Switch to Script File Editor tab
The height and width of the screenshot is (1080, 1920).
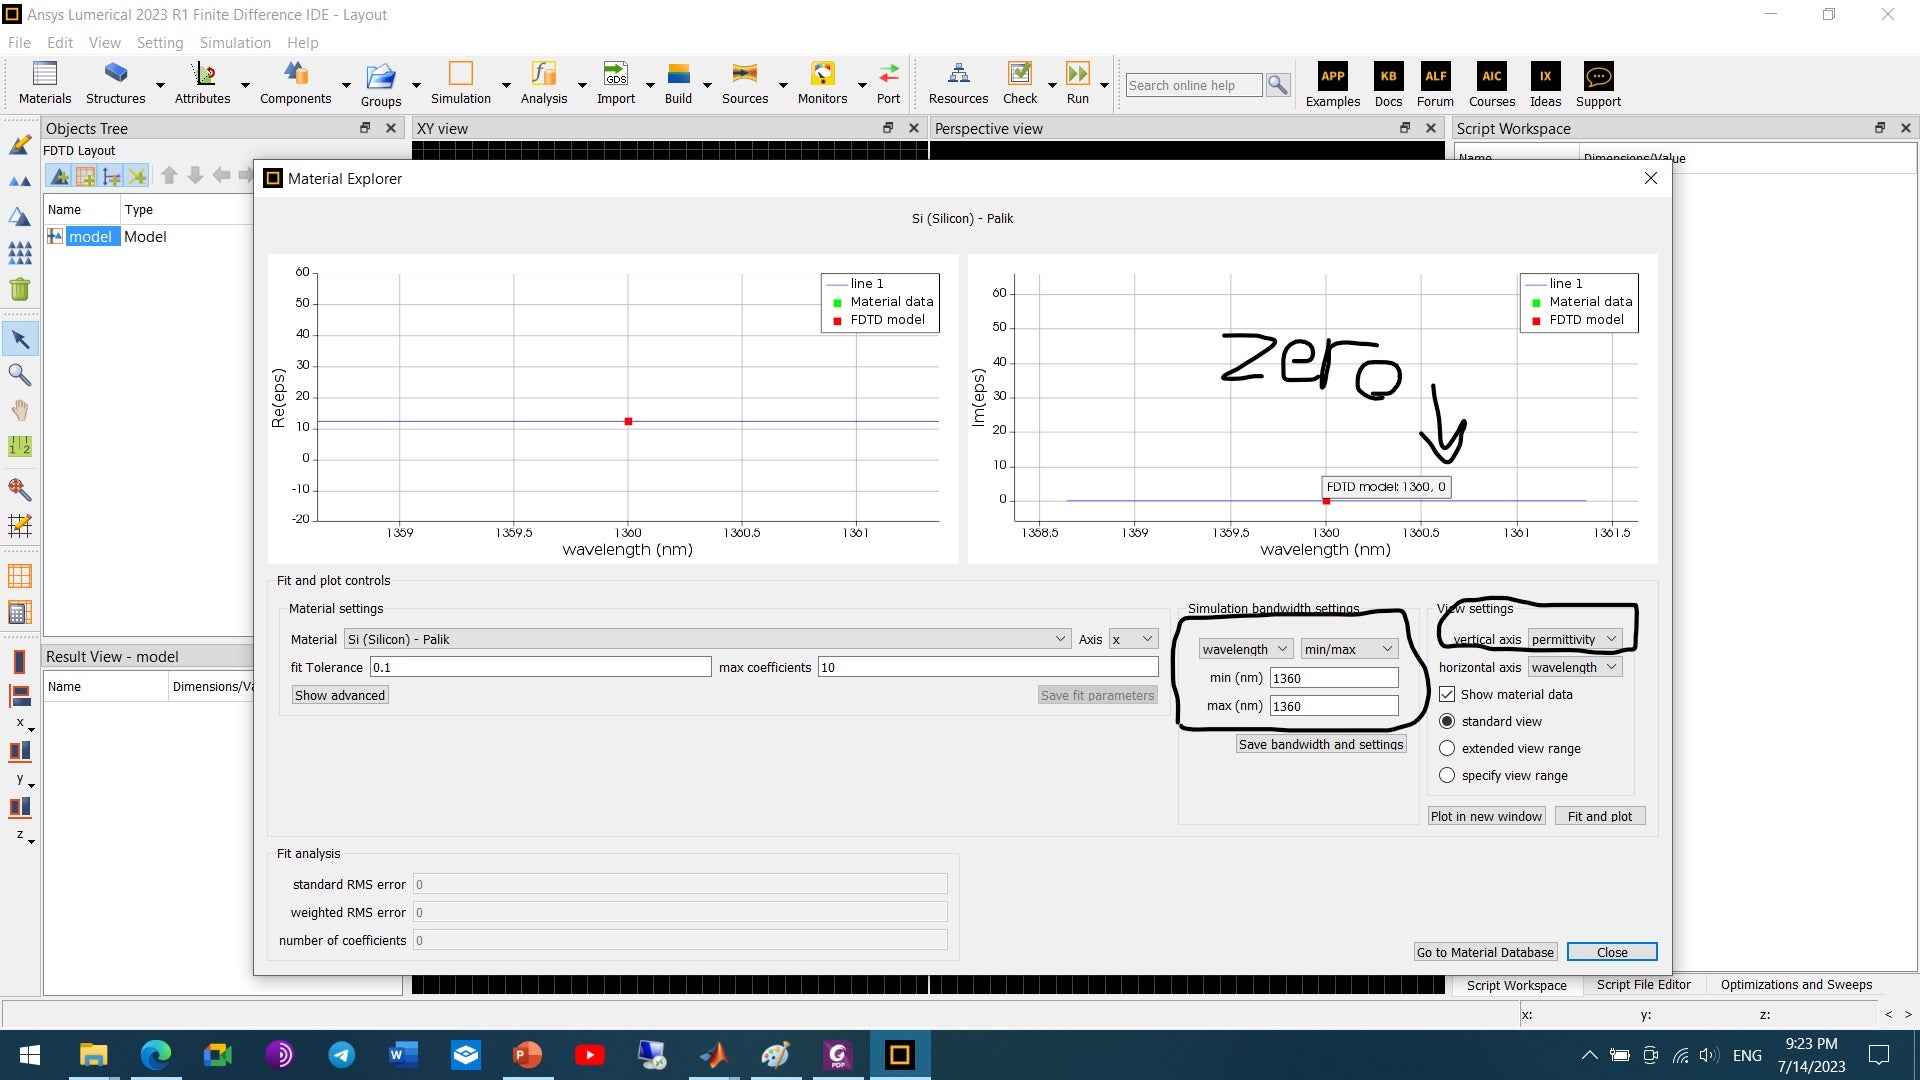pyautogui.click(x=1643, y=984)
